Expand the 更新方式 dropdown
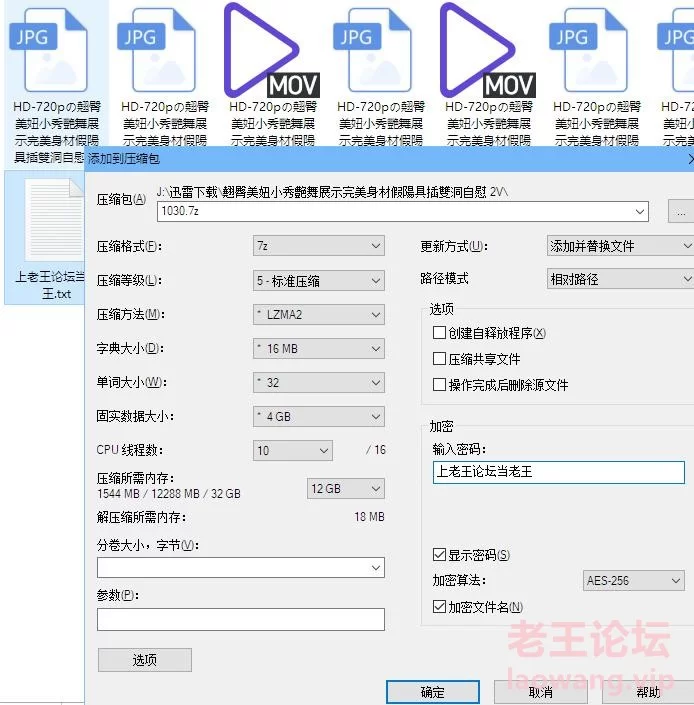 click(x=619, y=246)
